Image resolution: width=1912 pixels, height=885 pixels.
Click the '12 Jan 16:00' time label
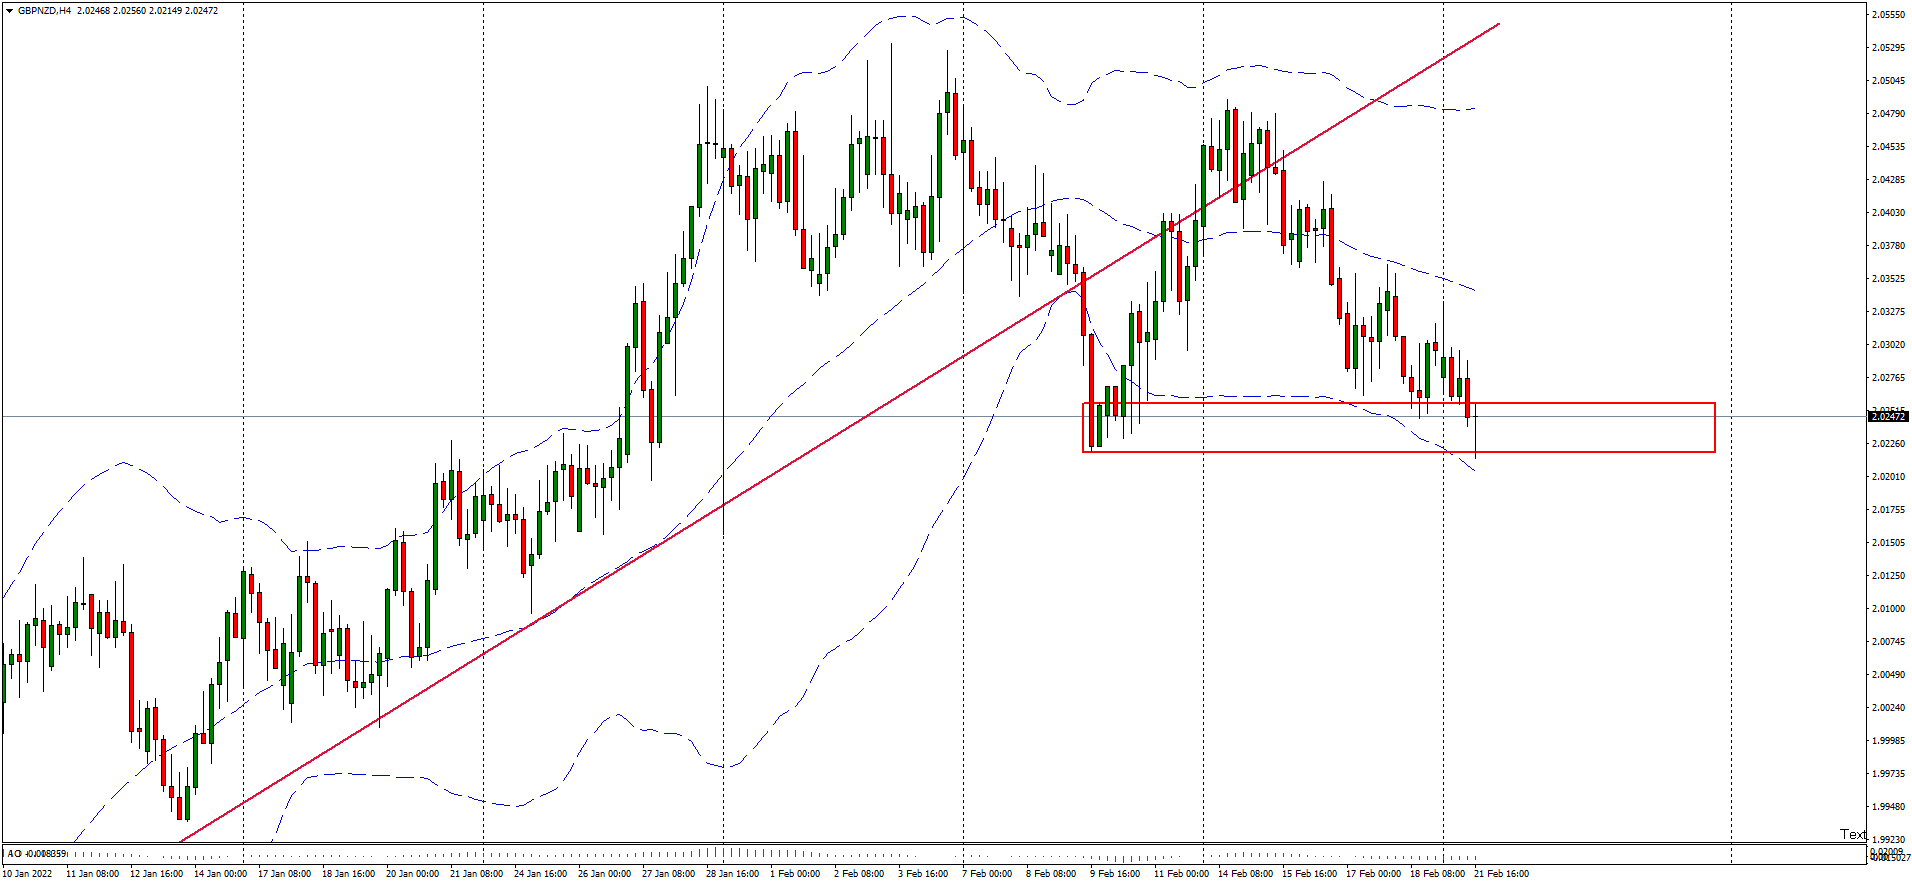156,874
